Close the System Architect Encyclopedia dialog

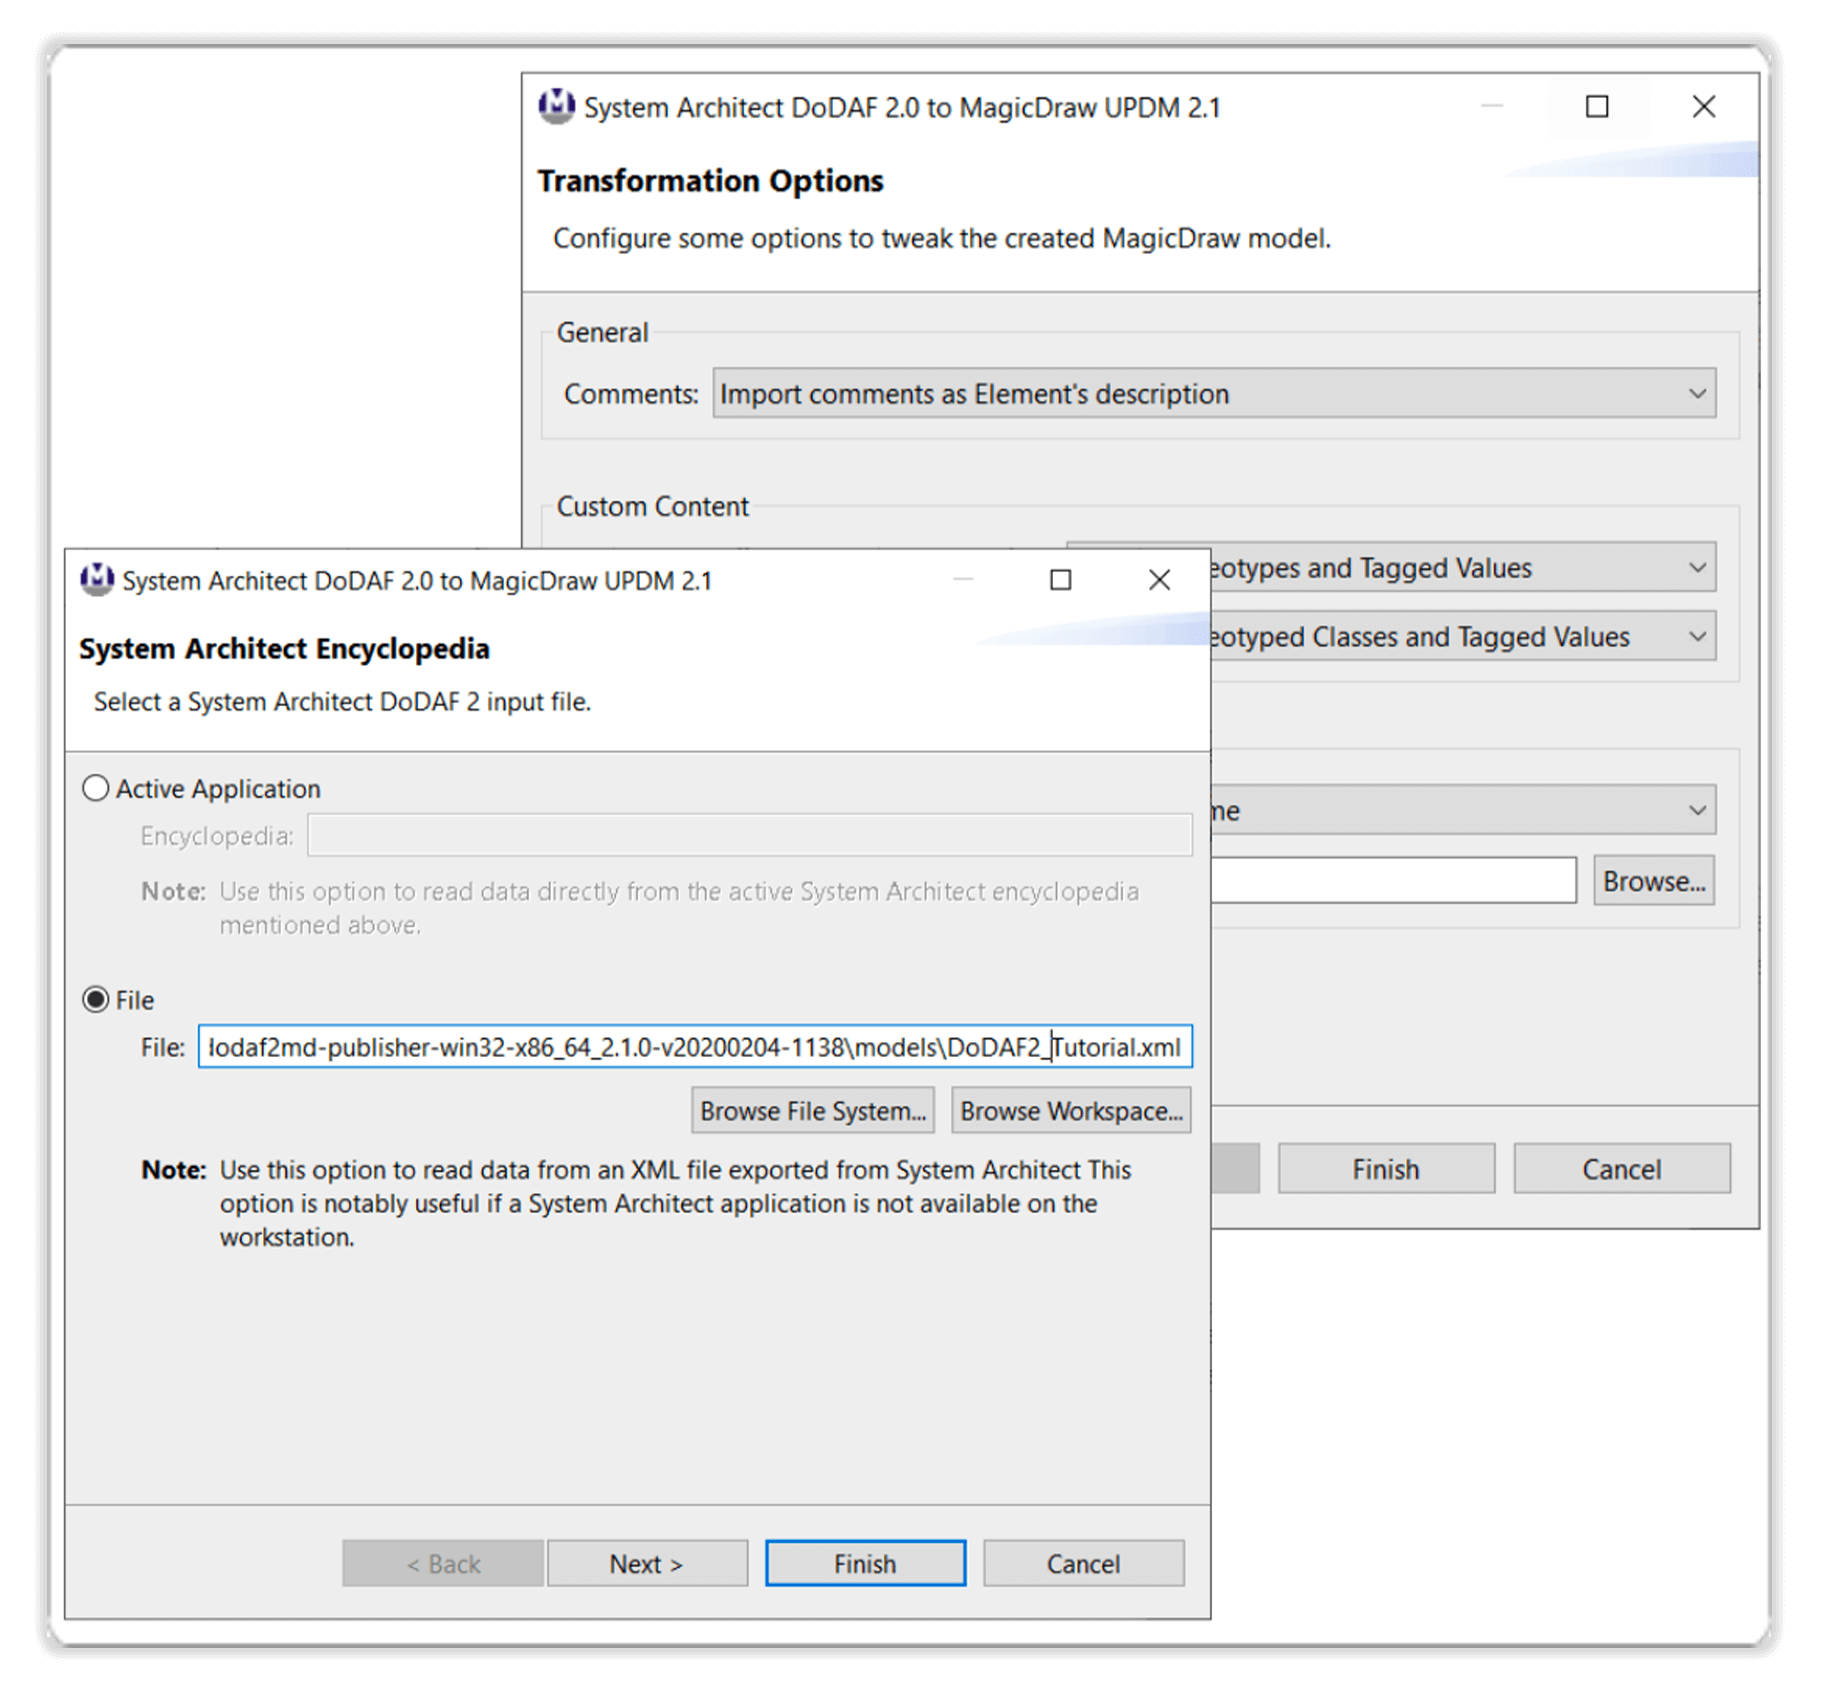click(x=1159, y=580)
